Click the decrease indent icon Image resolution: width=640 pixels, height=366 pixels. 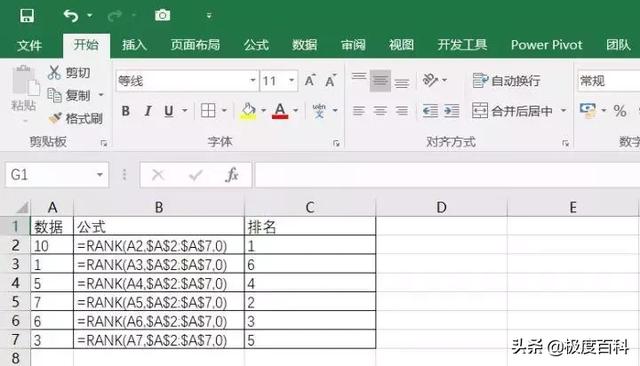tap(430, 111)
